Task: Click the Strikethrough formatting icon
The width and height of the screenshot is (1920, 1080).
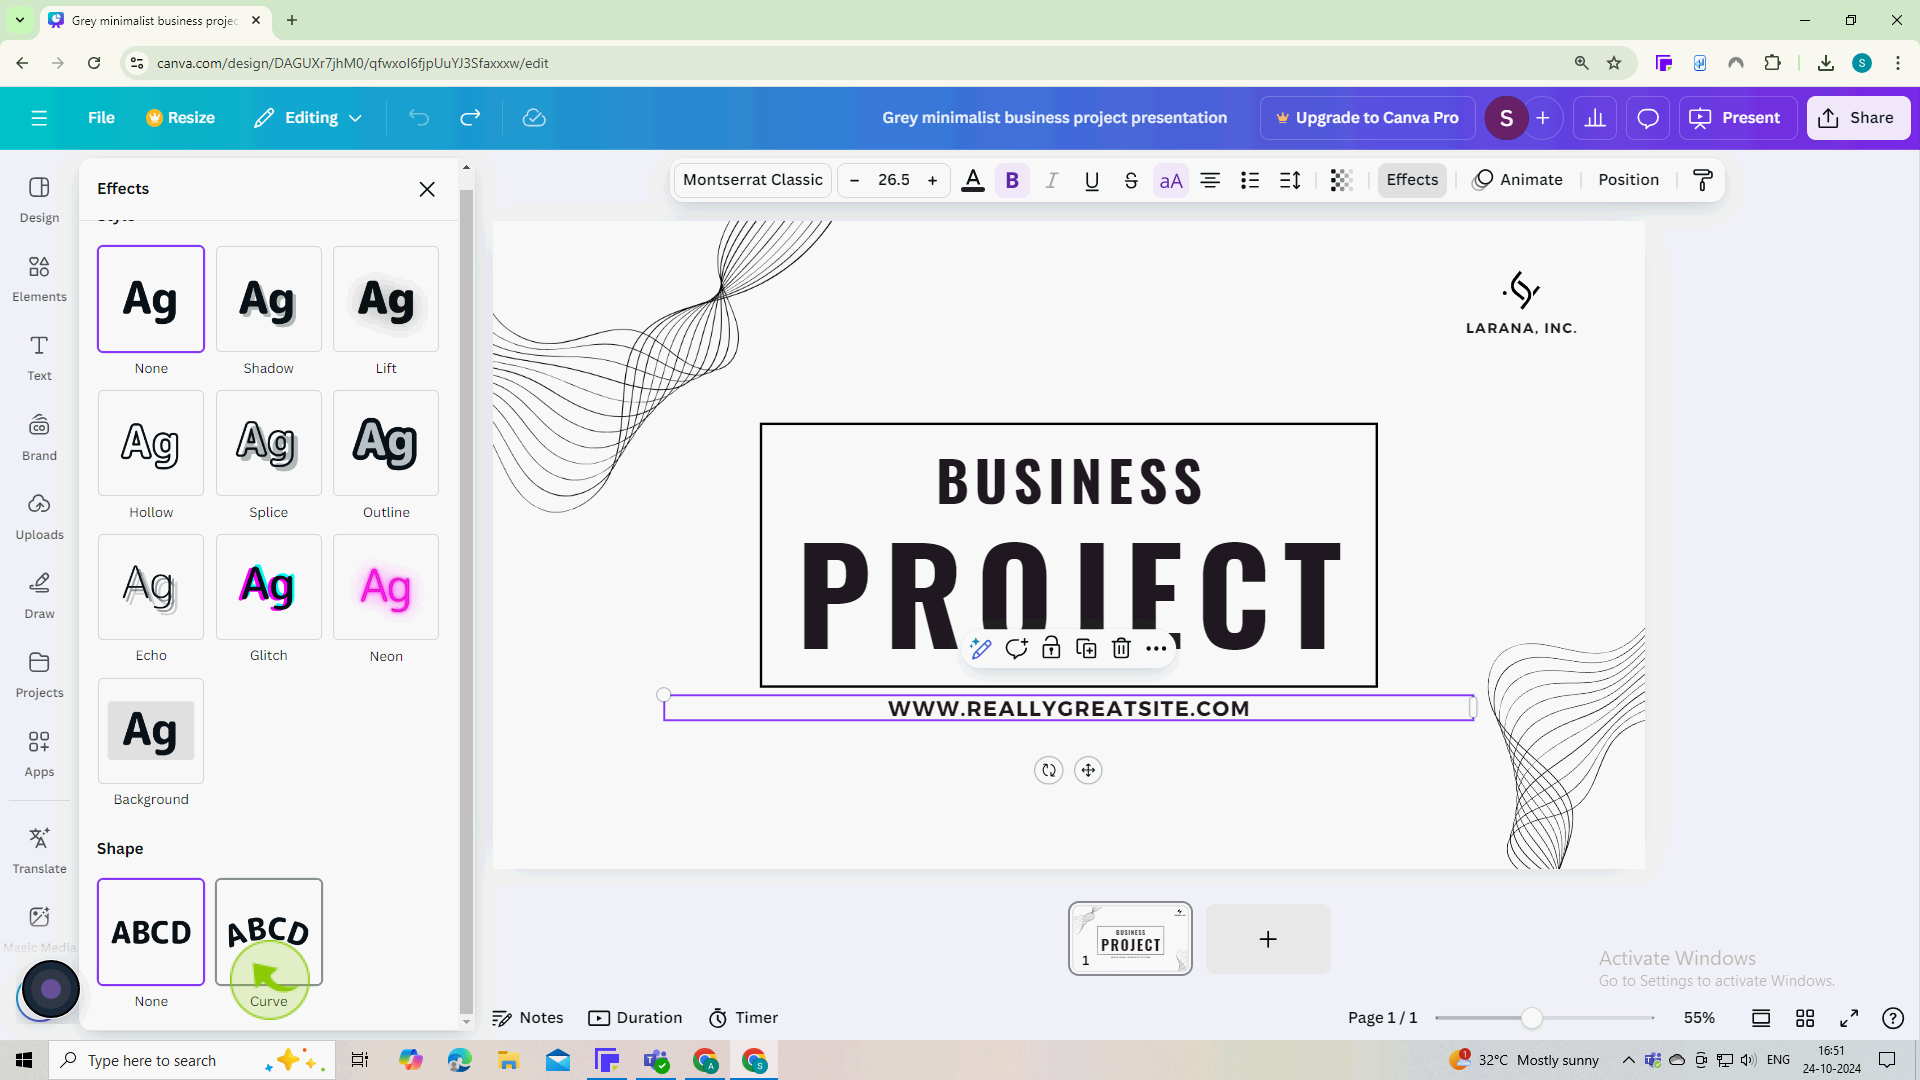Action: point(1130,179)
